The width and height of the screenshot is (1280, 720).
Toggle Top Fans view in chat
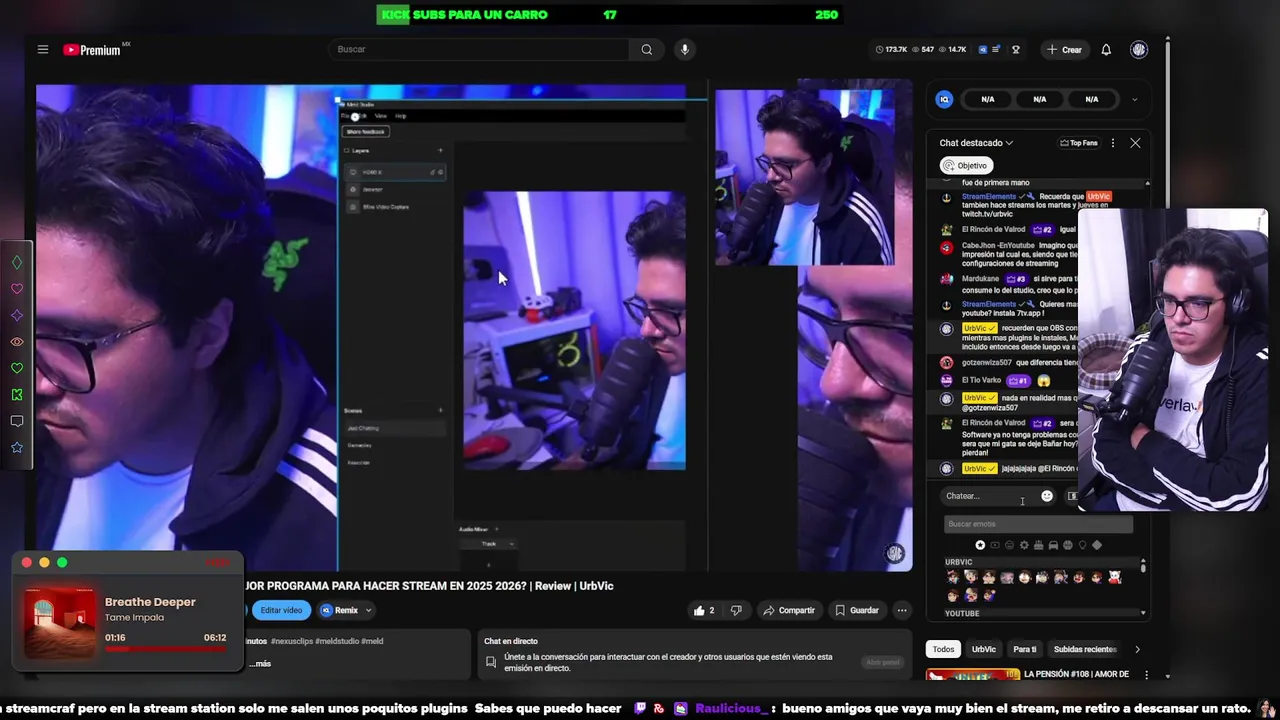[1079, 143]
